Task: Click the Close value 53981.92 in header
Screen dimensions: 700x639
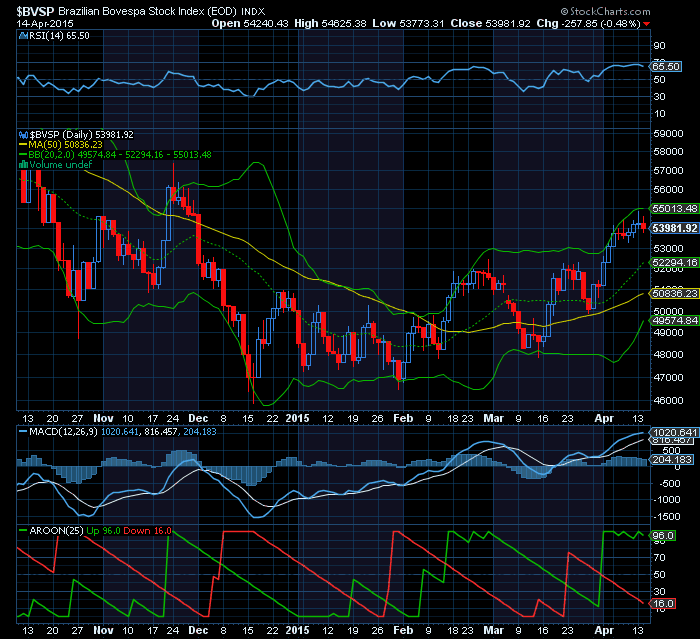Action: (508, 23)
